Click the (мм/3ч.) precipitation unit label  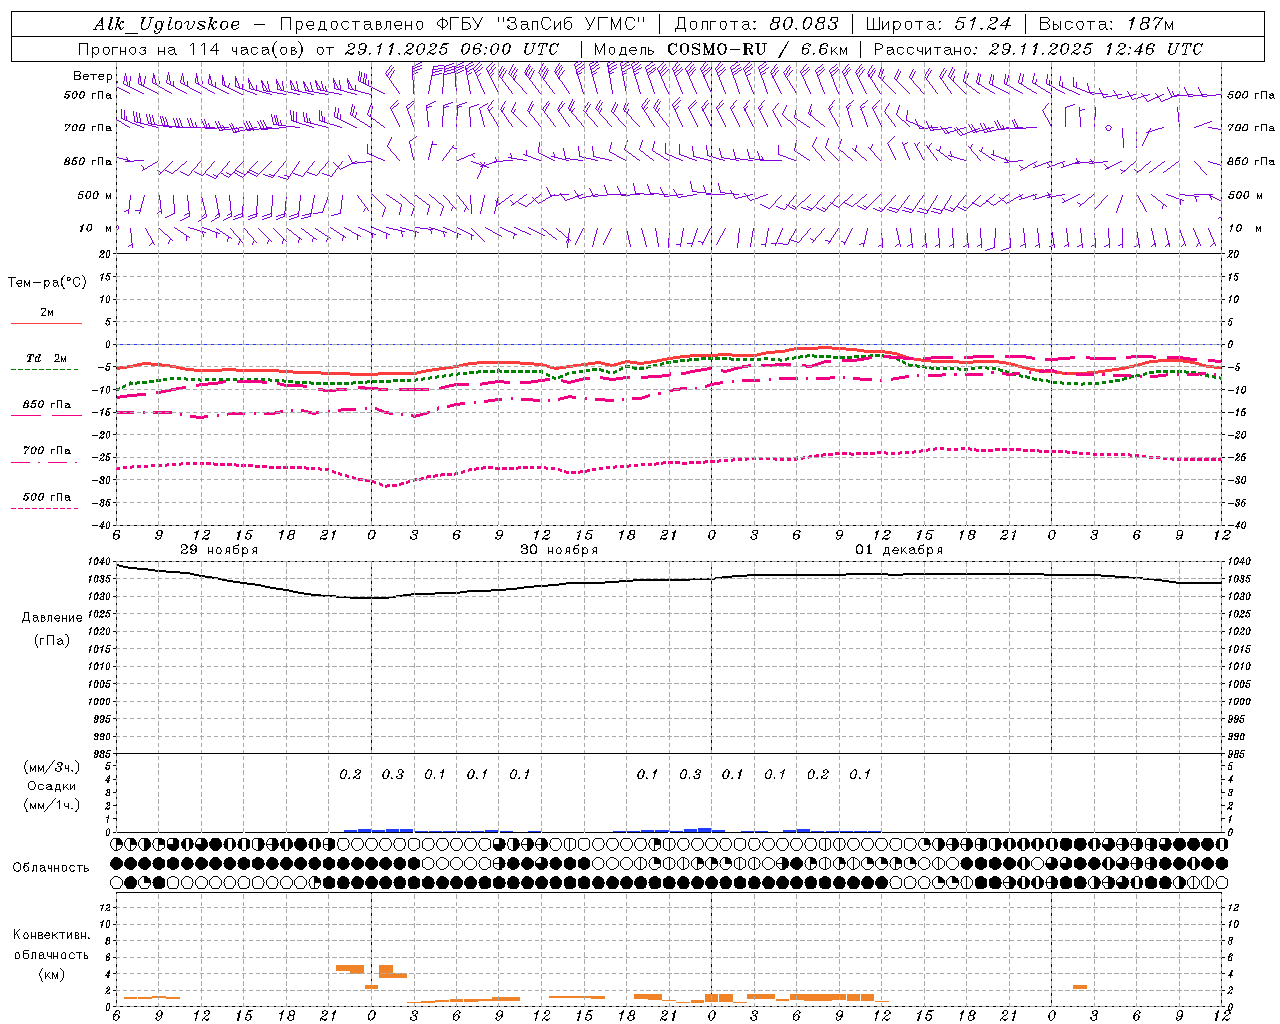point(52,767)
